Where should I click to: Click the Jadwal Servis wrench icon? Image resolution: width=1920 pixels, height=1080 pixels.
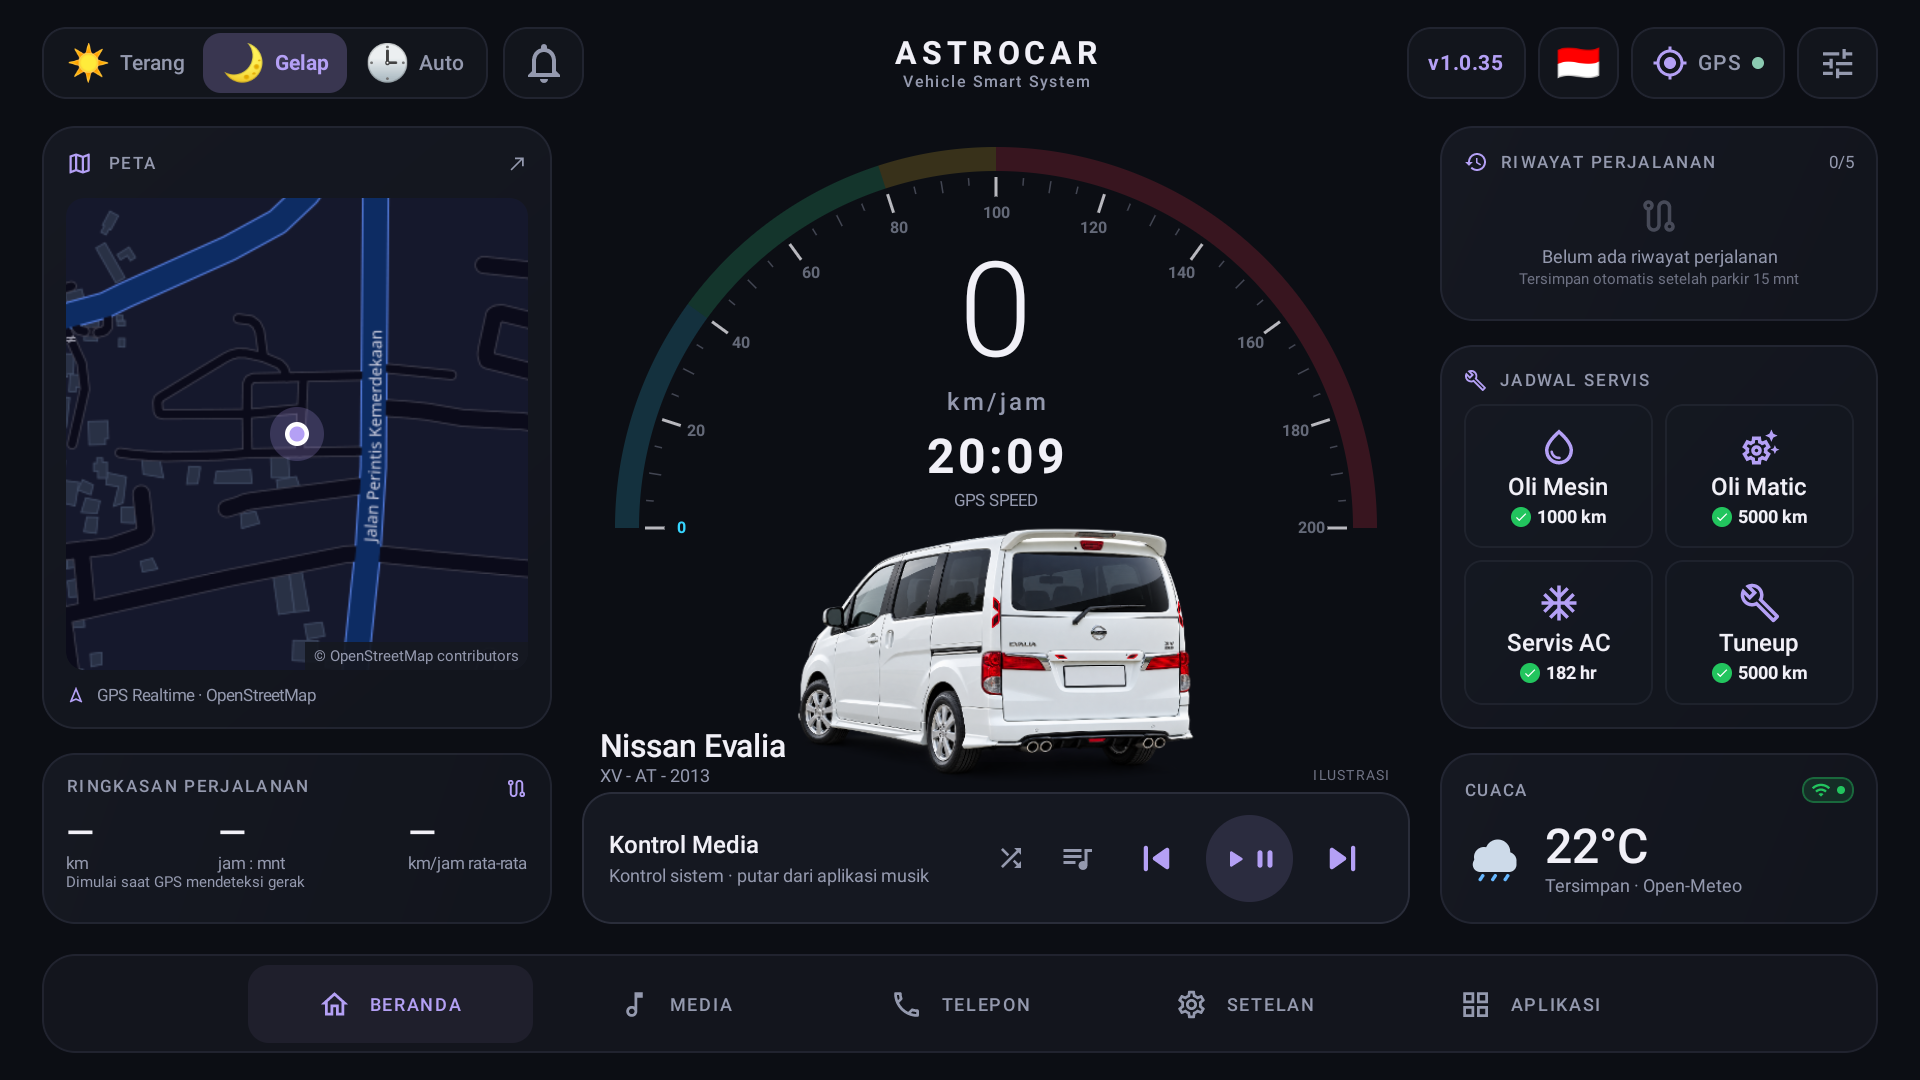(x=1475, y=380)
